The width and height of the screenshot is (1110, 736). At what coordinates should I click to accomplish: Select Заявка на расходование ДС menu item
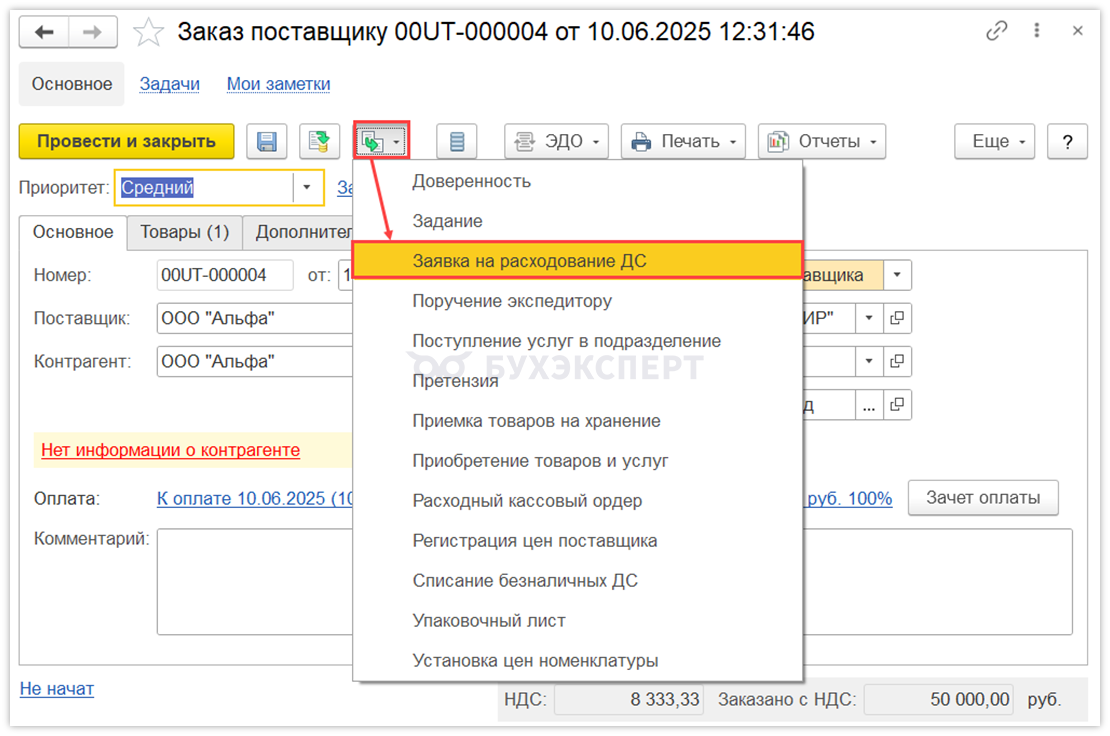point(577,261)
